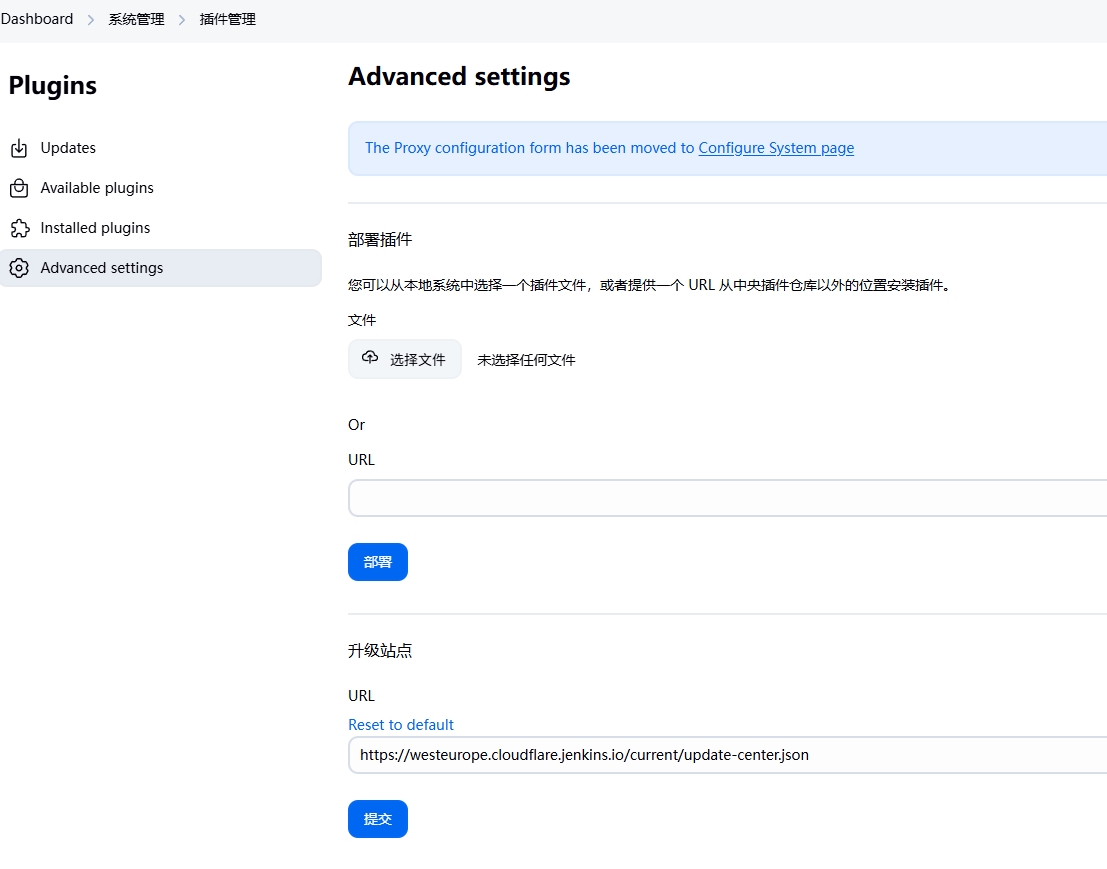Follow the Configure System page link

[776, 148]
